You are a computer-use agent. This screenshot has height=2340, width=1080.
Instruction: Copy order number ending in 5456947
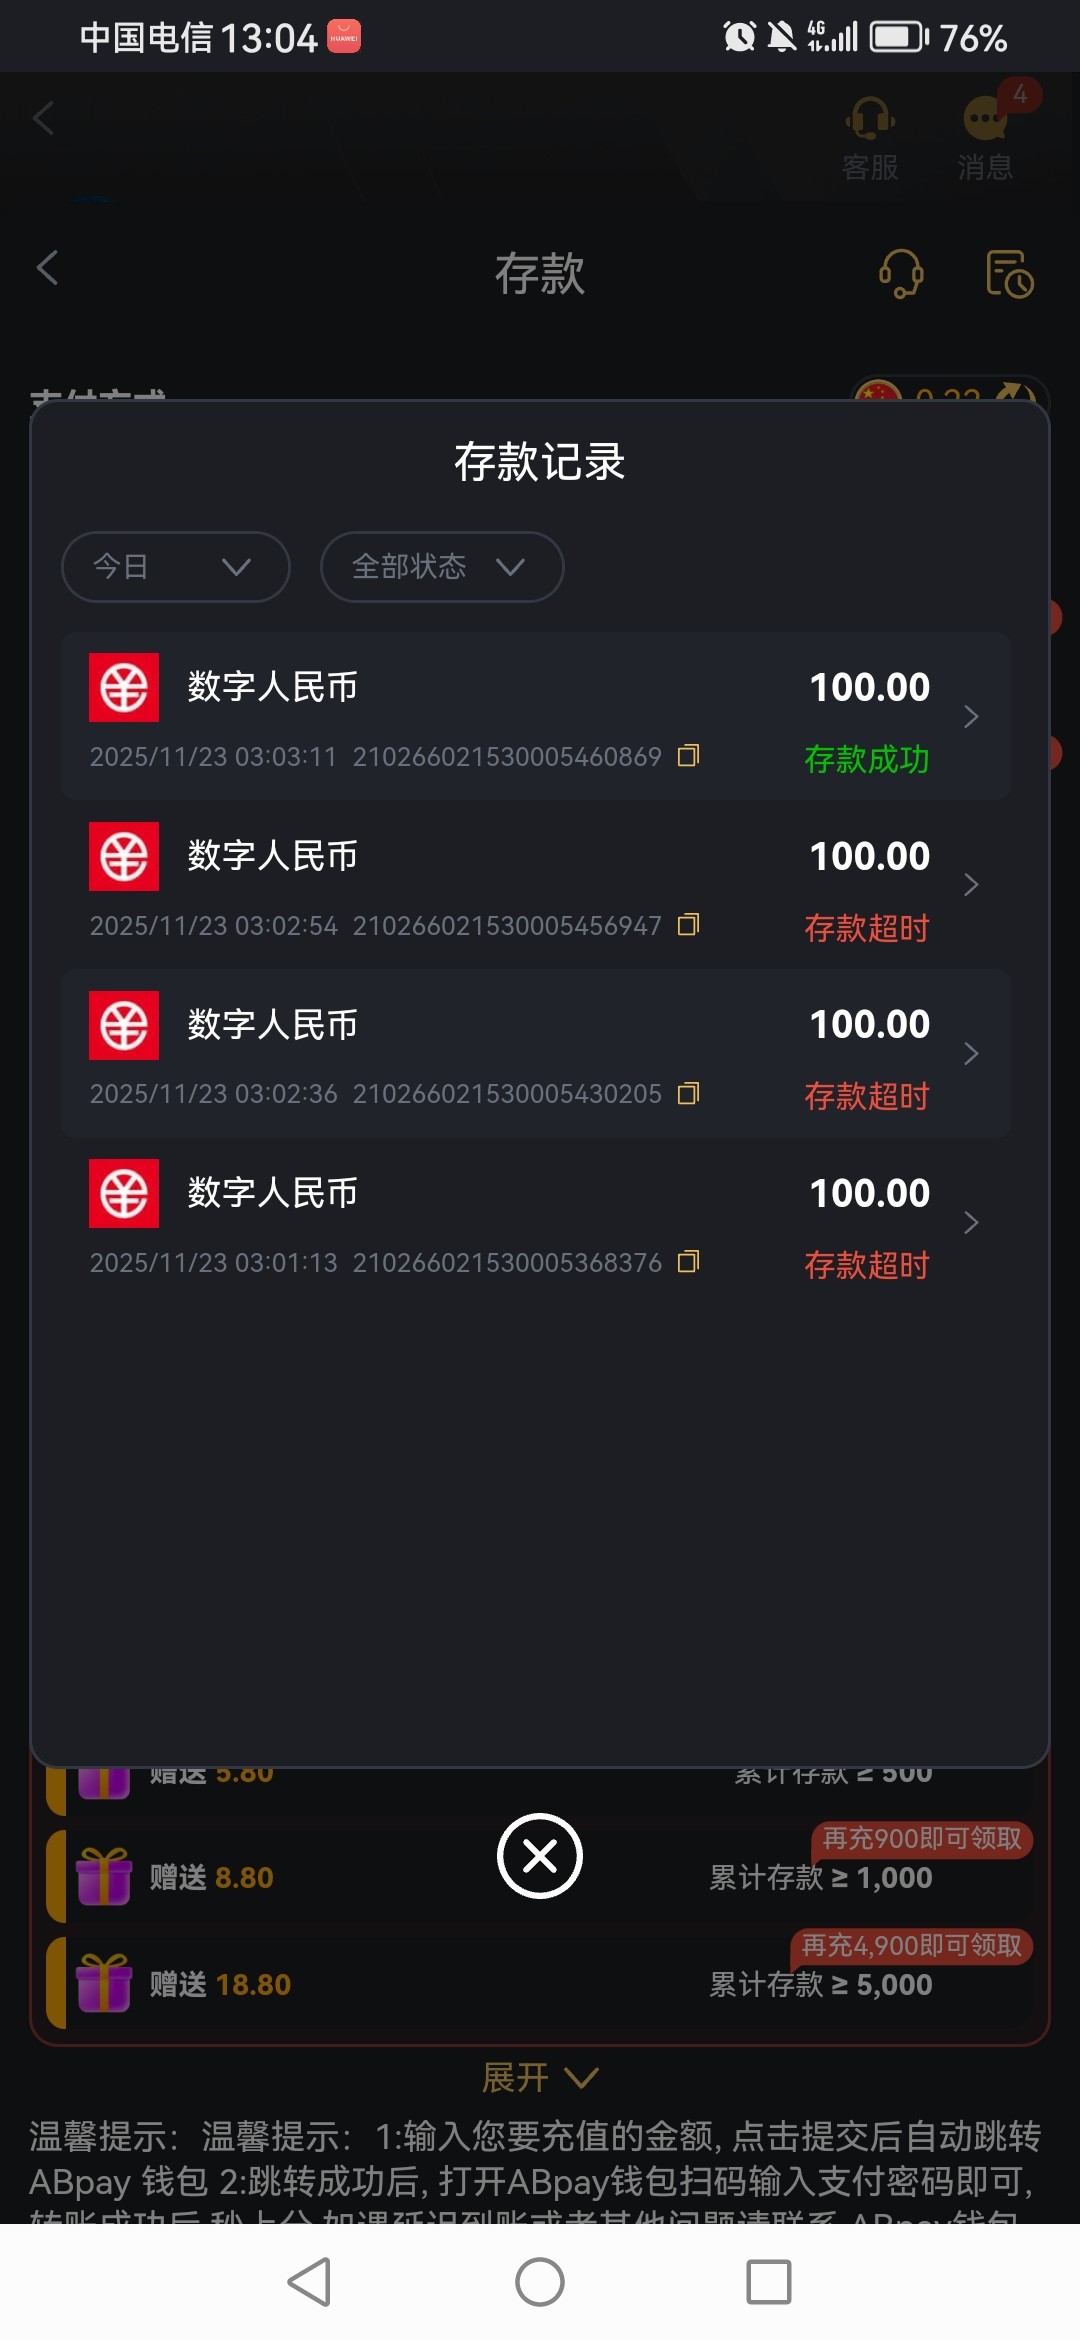pos(688,925)
